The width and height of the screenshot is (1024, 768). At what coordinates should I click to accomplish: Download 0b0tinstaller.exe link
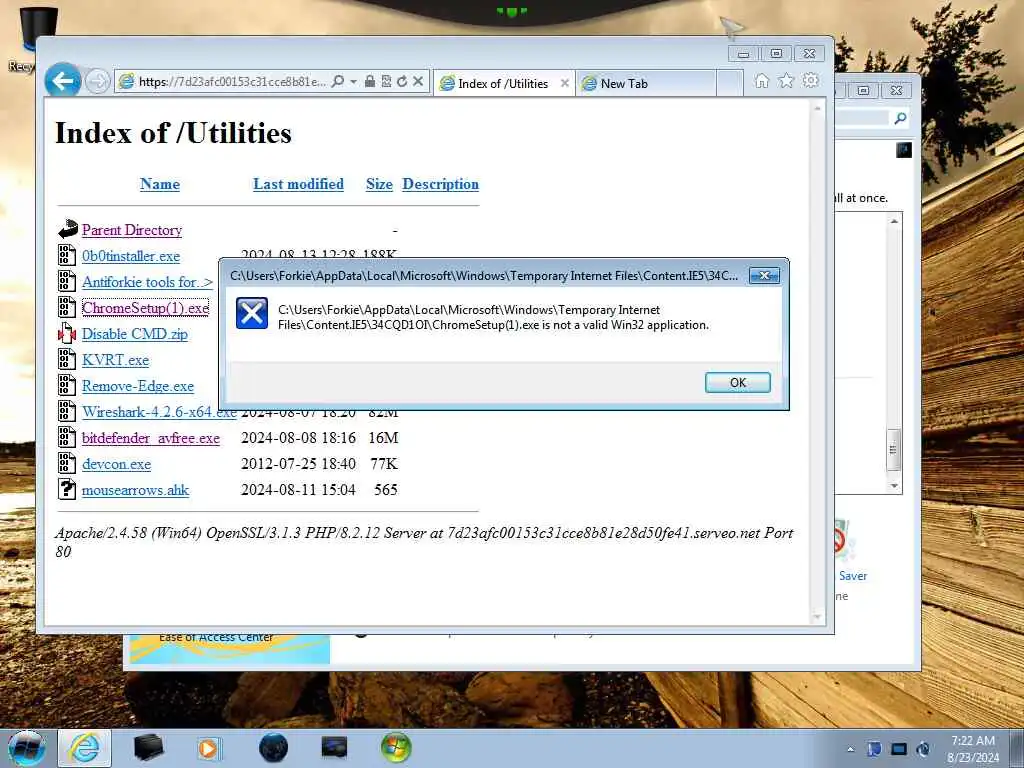131,256
